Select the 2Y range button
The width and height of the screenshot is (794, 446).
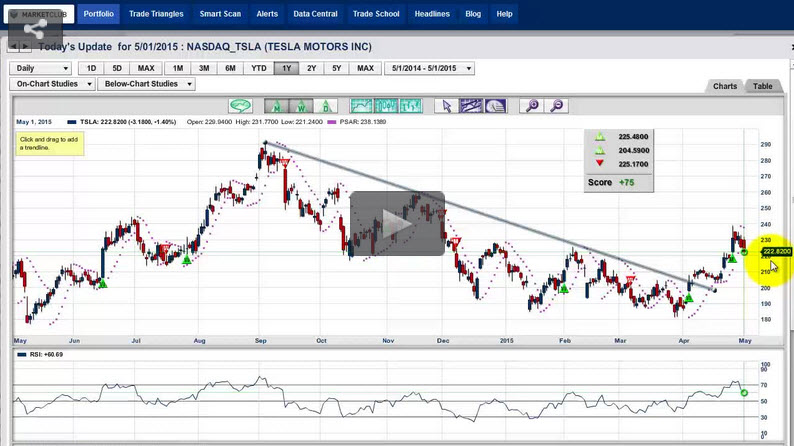[311, 68]
